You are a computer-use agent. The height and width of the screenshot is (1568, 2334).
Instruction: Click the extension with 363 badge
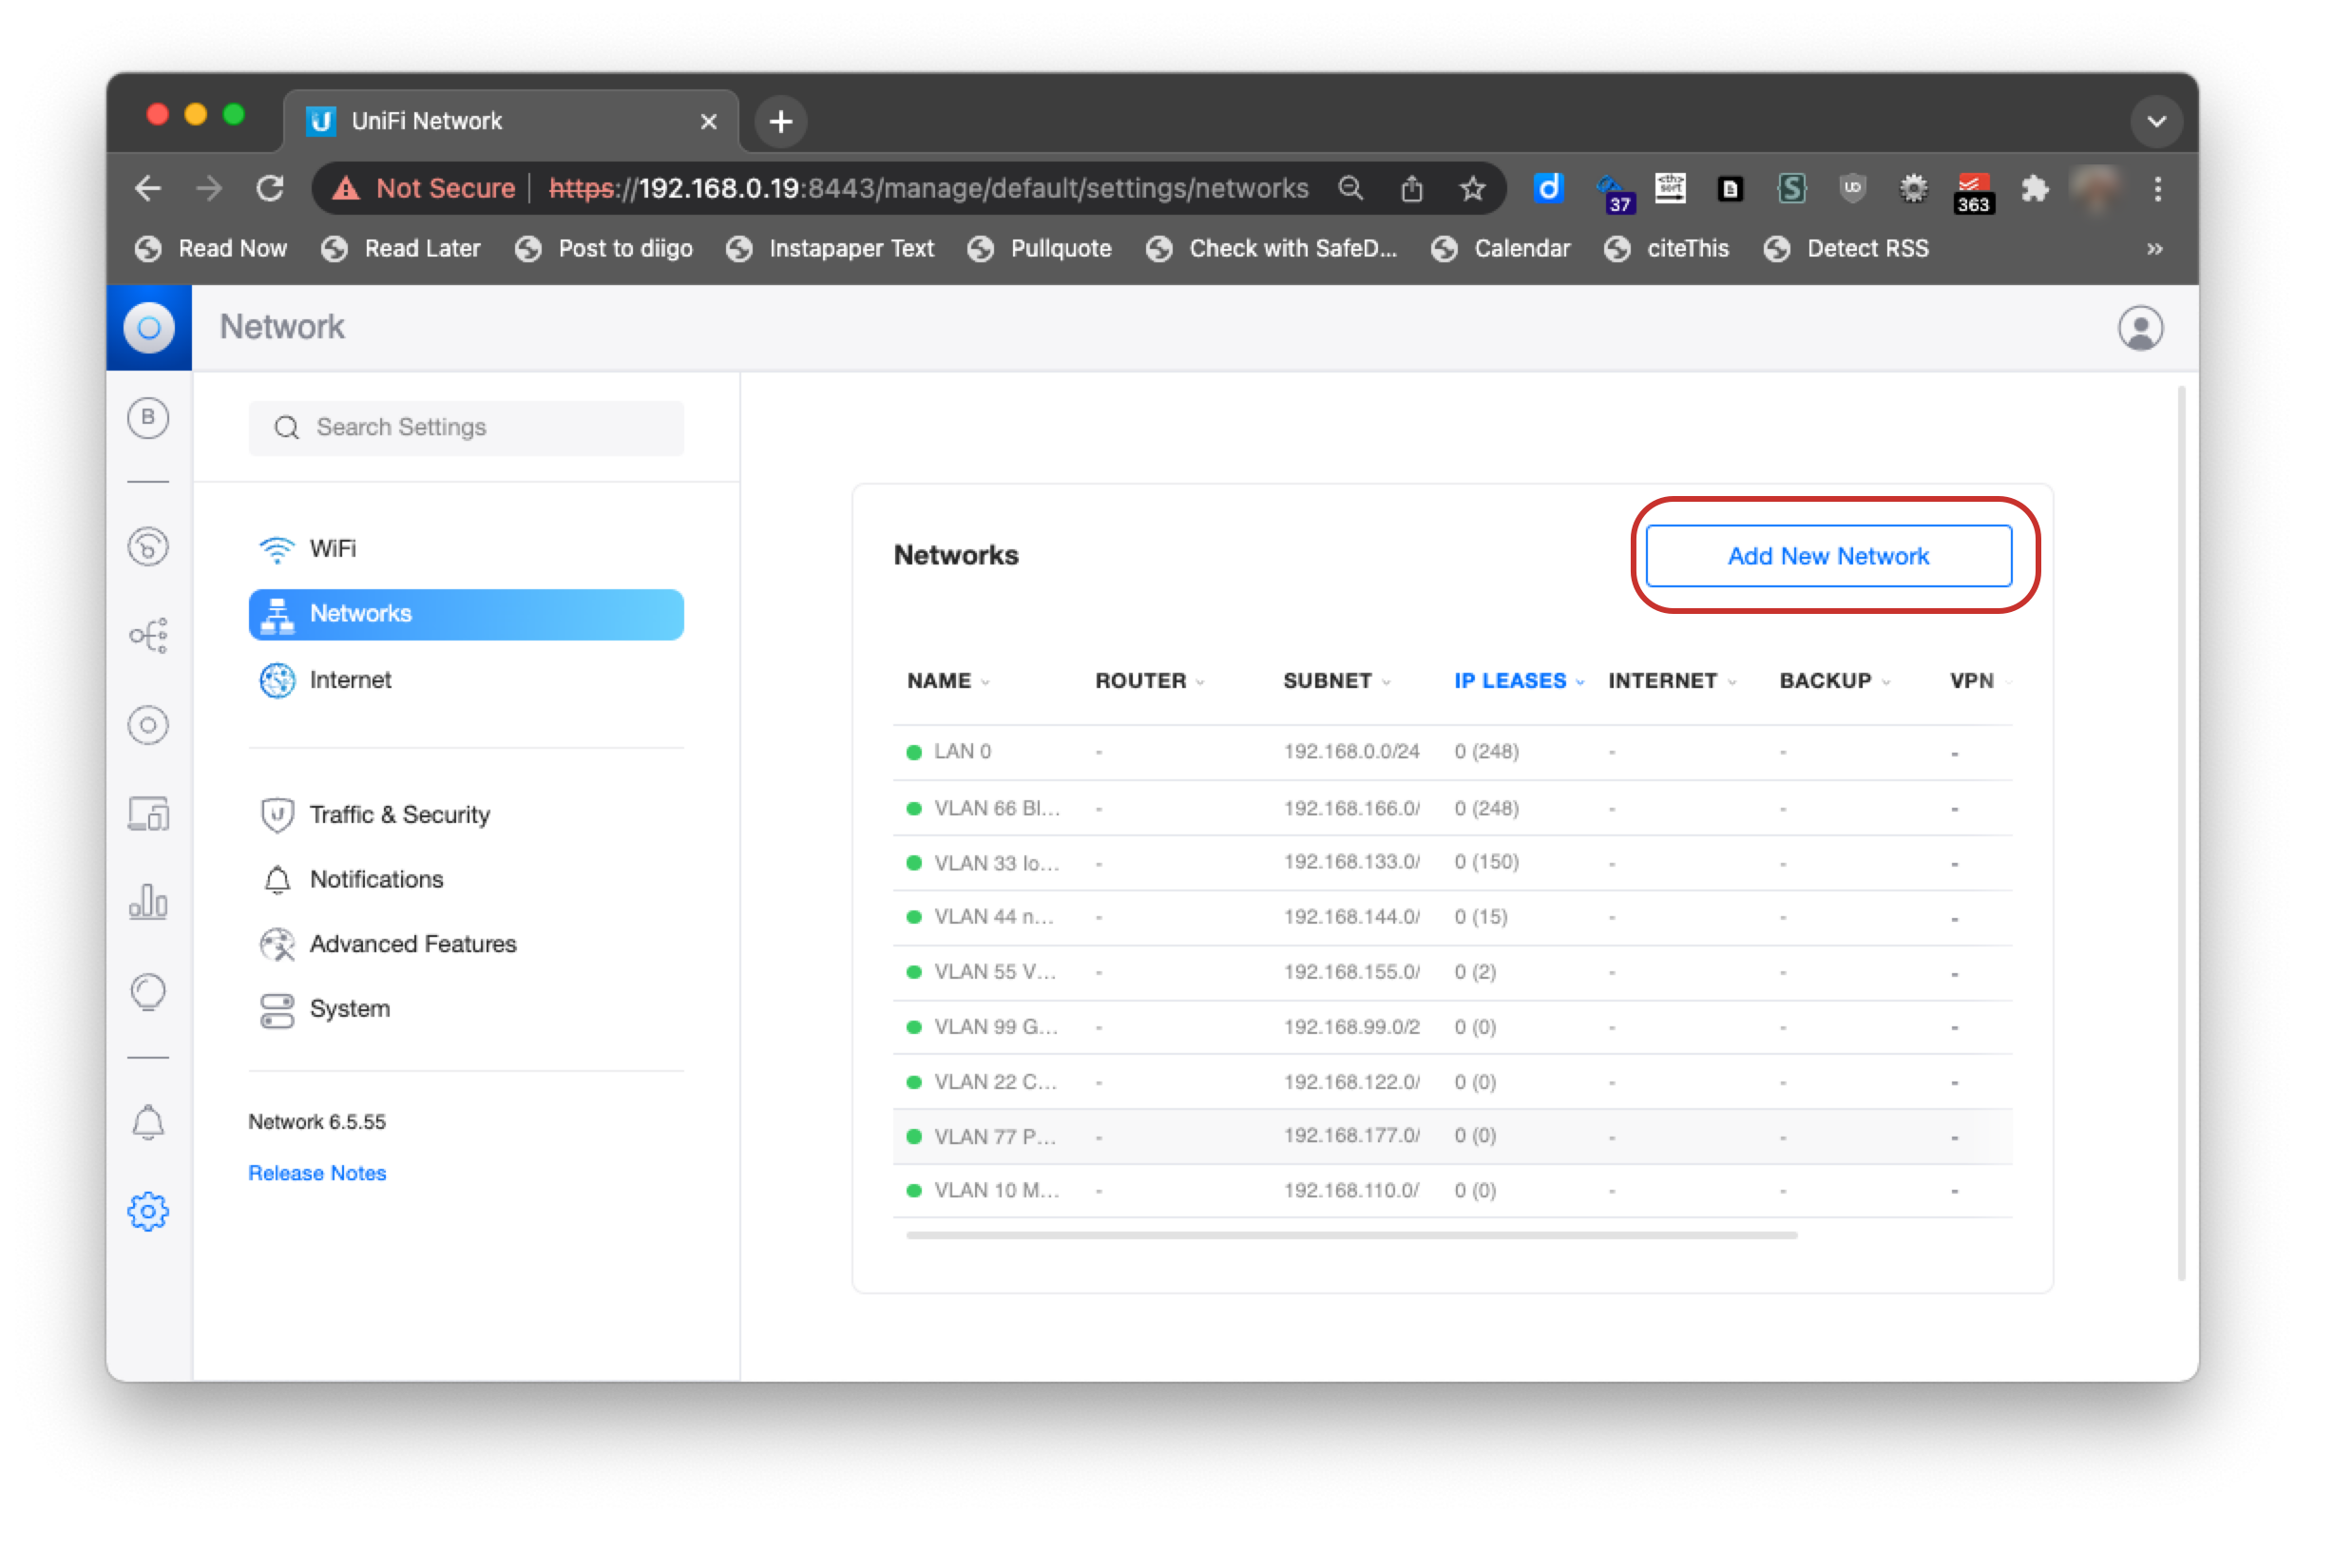1972,193
